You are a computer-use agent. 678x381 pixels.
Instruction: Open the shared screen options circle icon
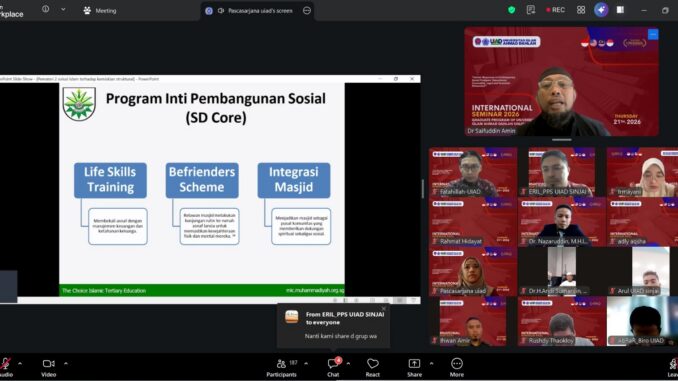307,11
